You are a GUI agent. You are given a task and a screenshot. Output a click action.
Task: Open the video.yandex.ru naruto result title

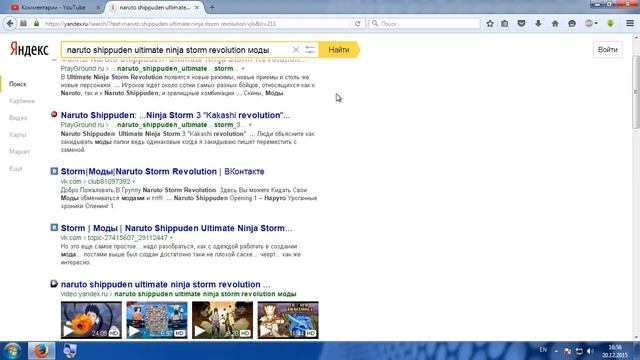point(165,284)
